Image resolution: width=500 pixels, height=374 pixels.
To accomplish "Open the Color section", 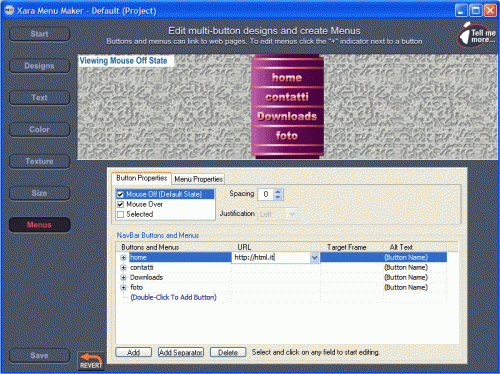I will pyautogui.click(x=39, y=129).
